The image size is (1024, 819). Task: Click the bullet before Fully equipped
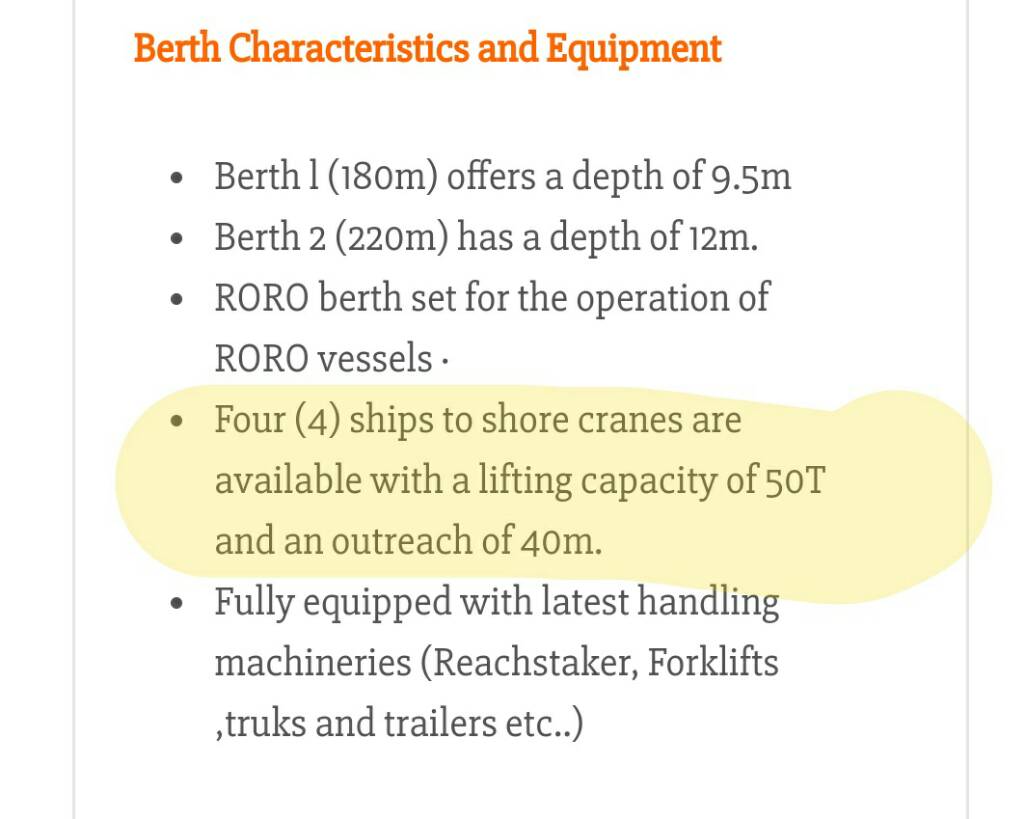click(x=177, y=605)
